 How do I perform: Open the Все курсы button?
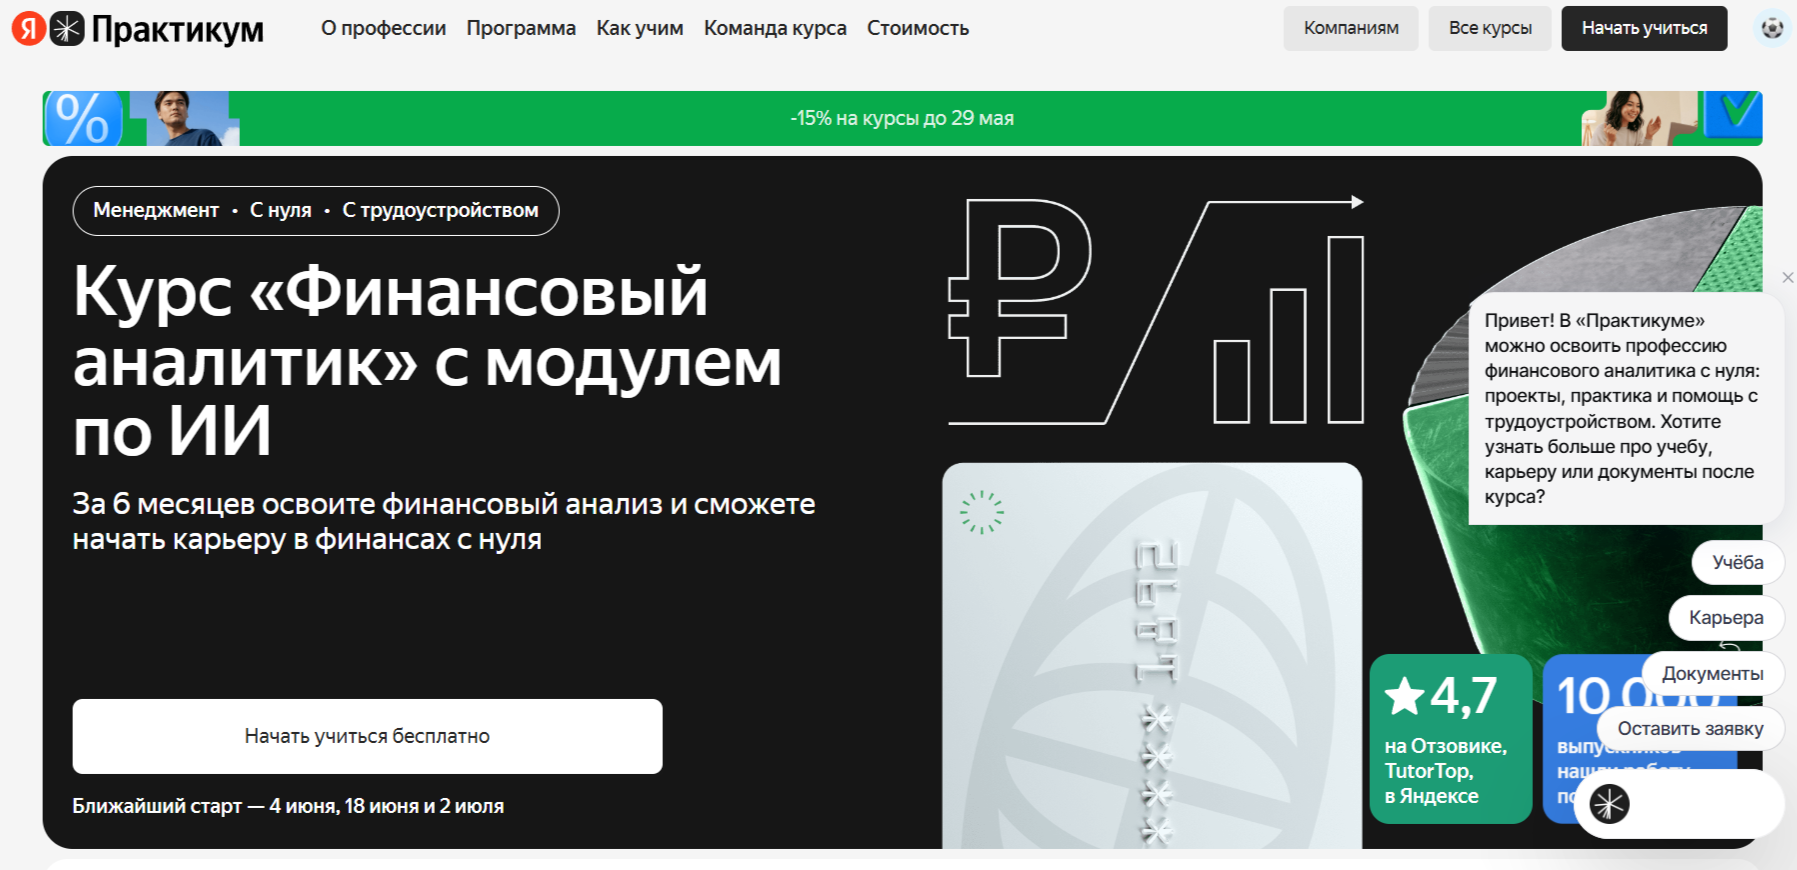click(1490, 28)
